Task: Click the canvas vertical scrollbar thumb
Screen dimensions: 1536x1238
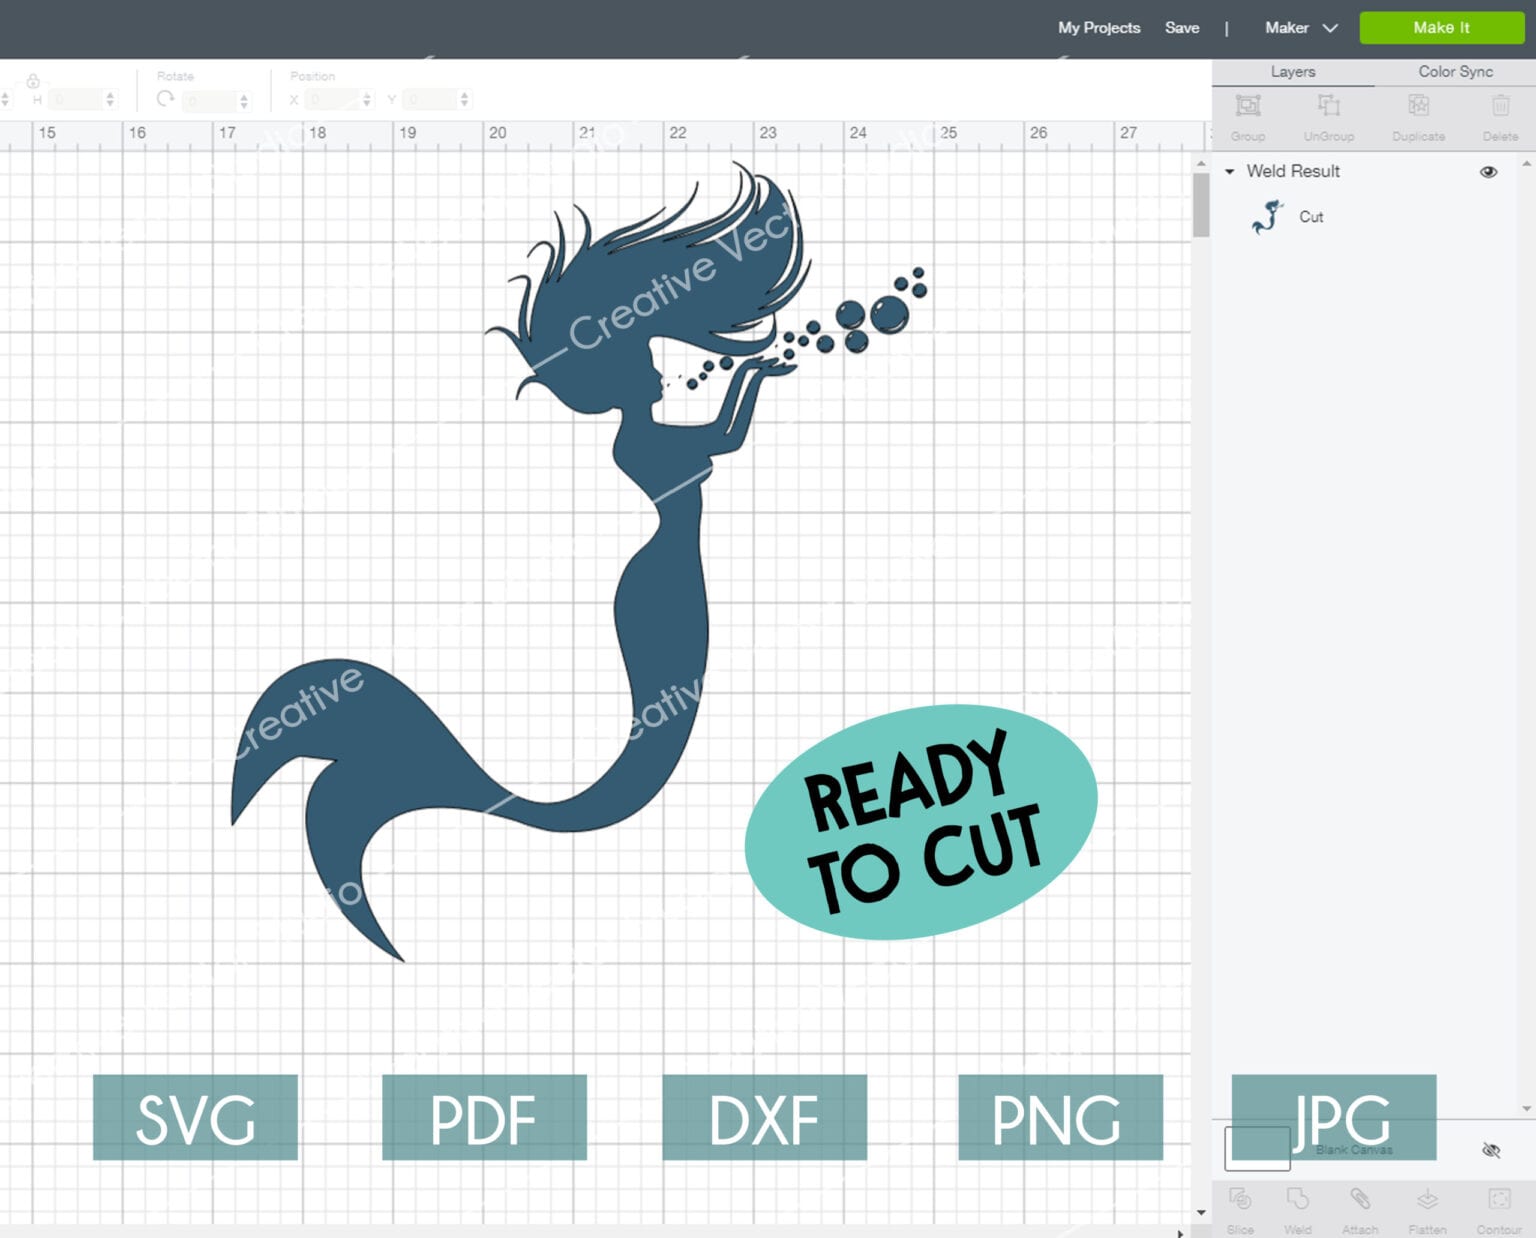Action: pos(1201,205)
